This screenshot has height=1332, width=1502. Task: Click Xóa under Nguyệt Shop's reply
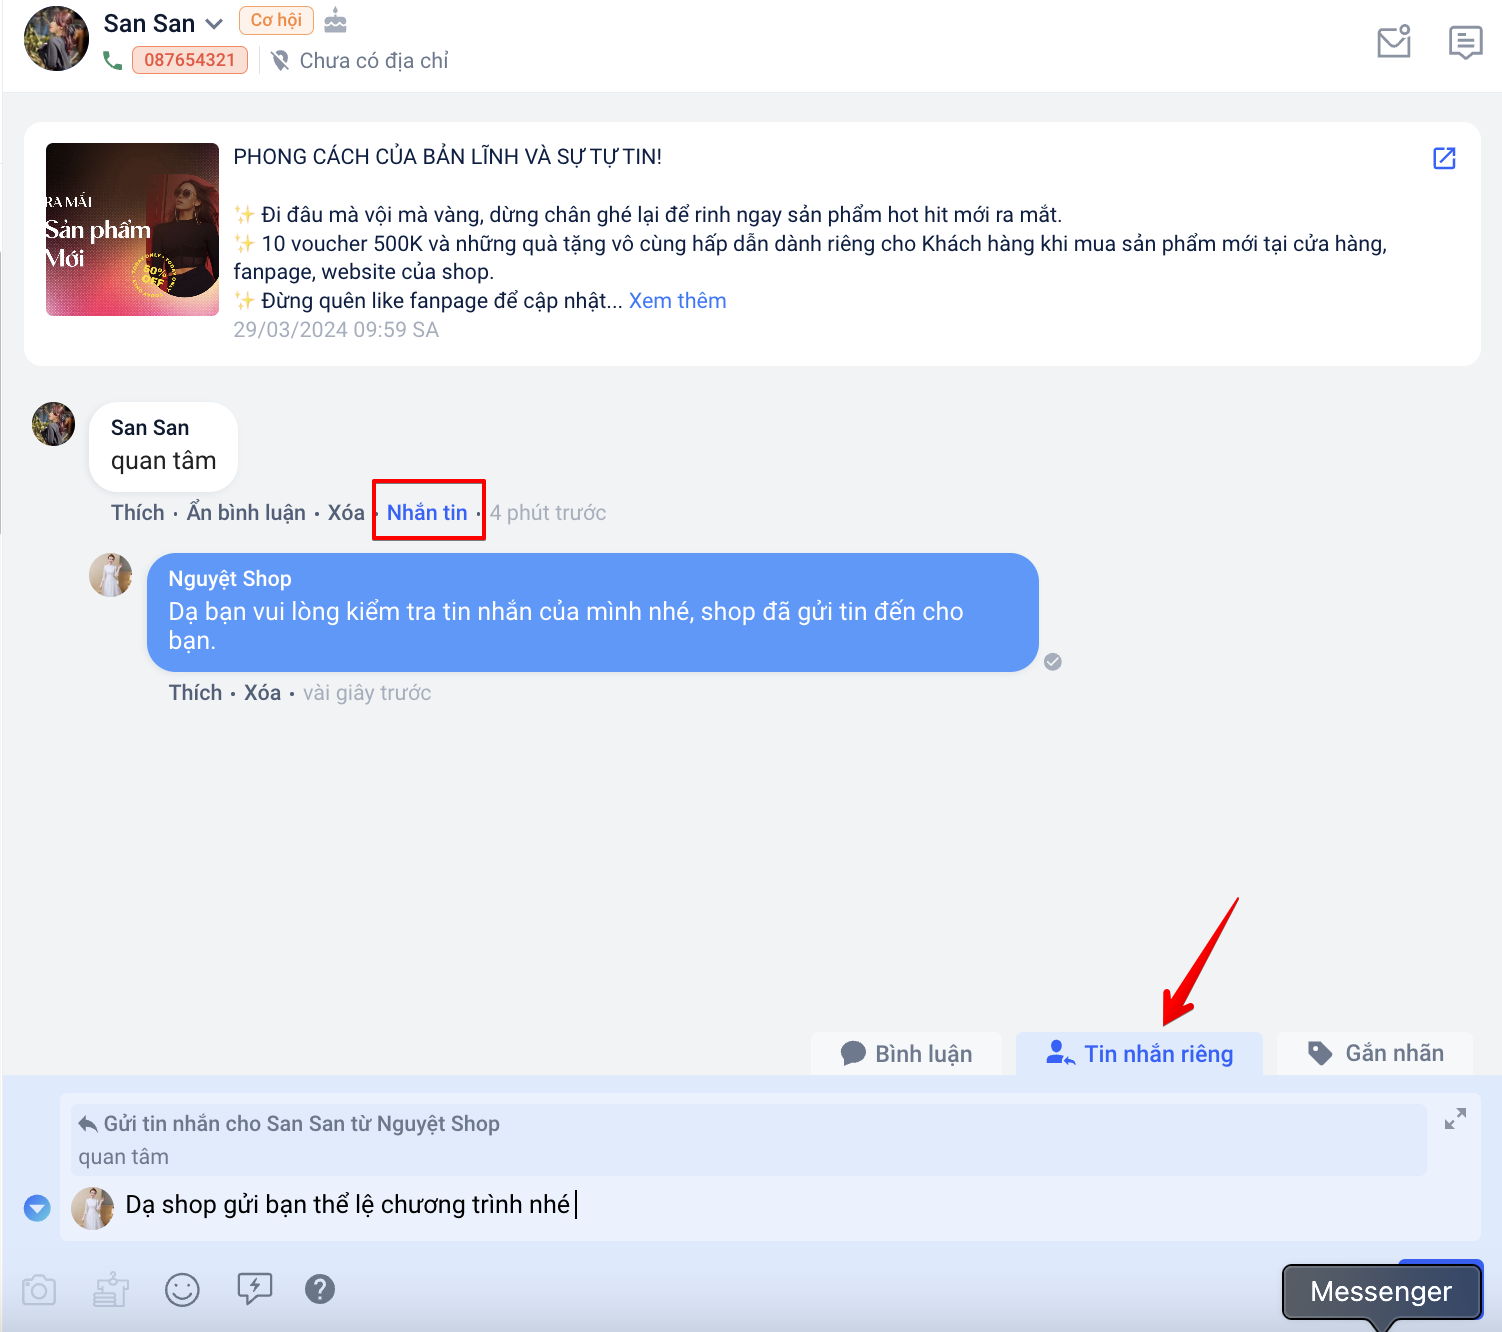click(x=263, y=693)
